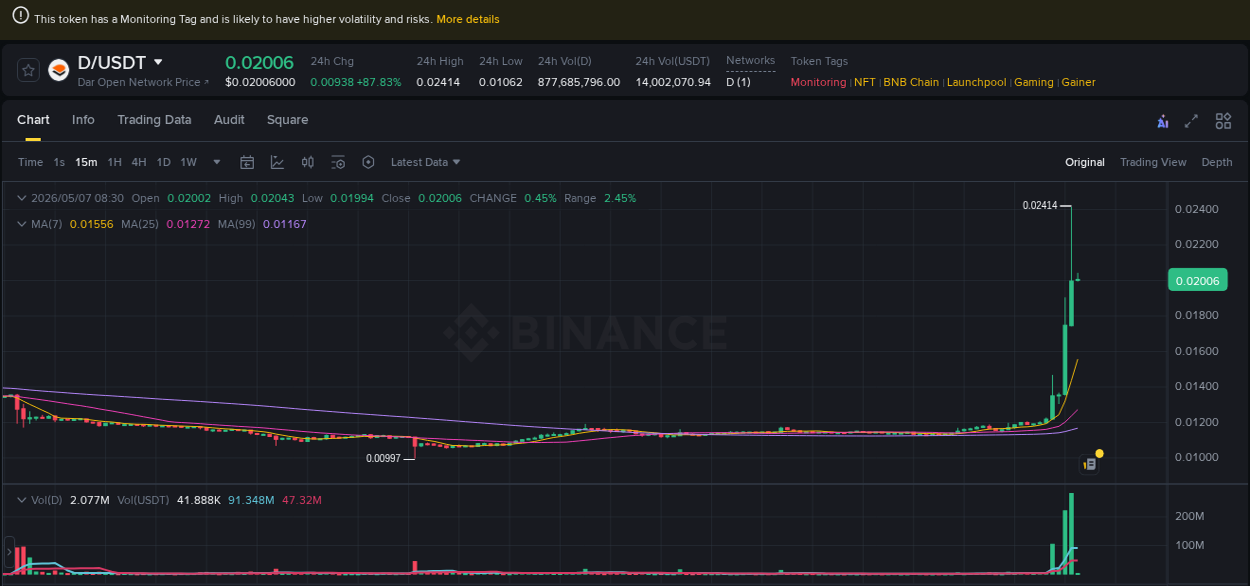
Task: Select the 1W time interval
Action: pyautogui.click(x=188, y=162)
